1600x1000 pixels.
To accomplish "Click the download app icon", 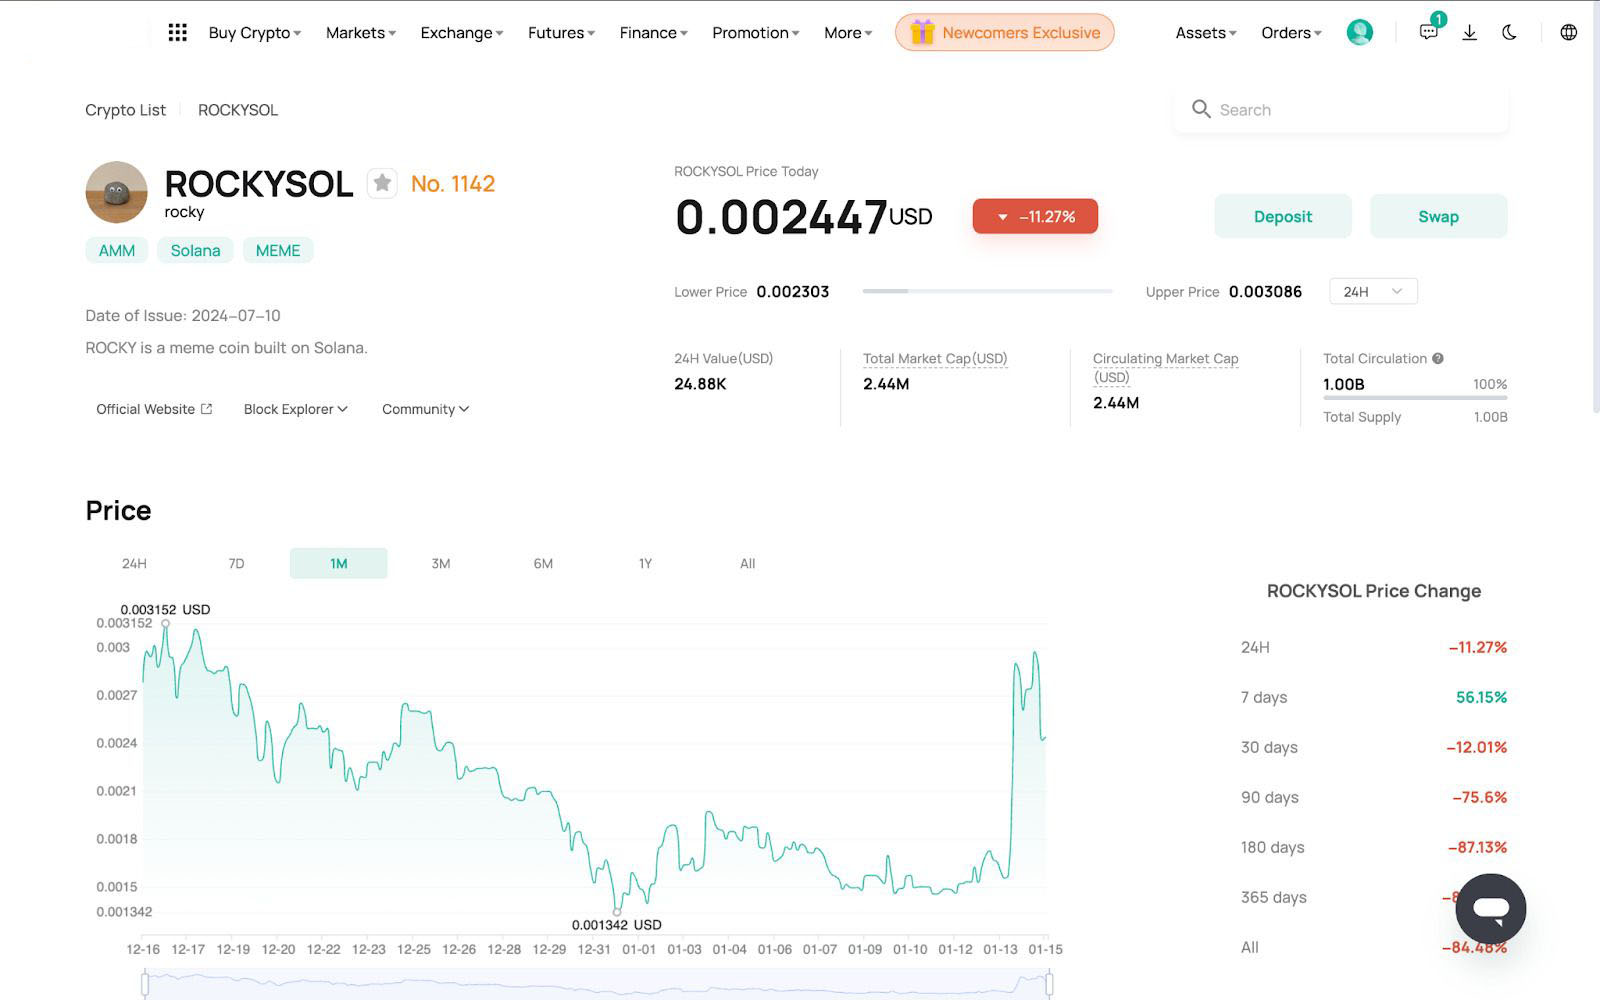I will [1469, 33].
